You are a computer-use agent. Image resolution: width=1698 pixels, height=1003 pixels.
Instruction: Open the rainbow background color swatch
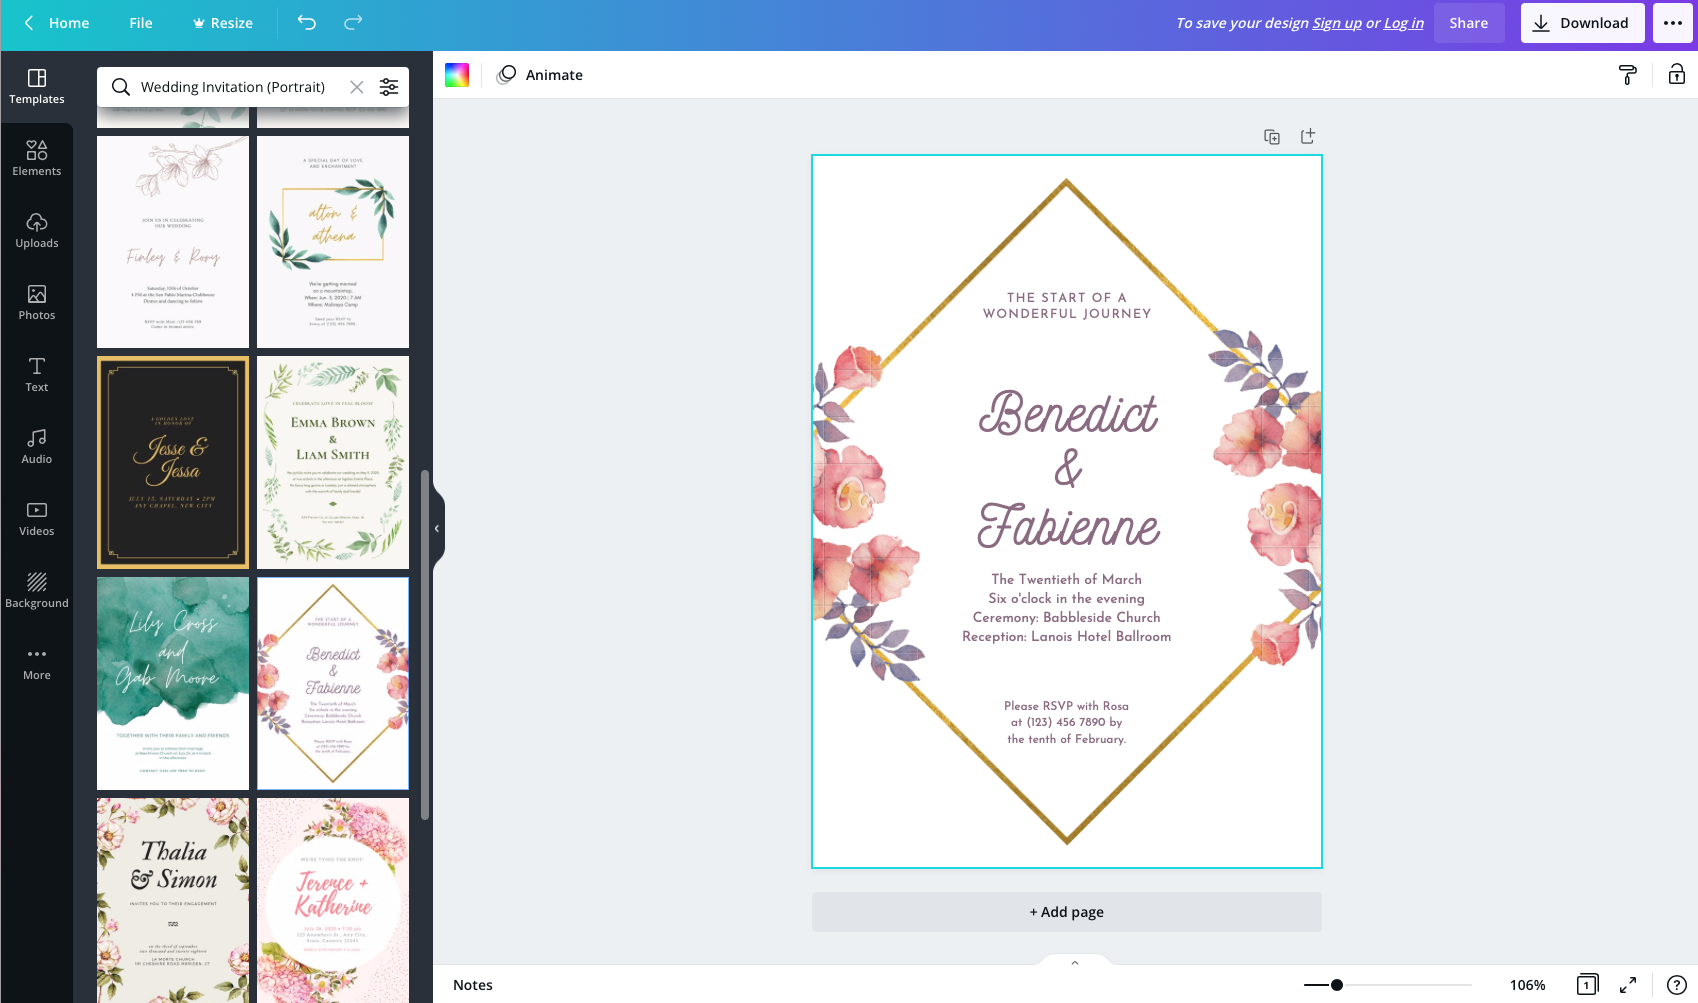[x=457, y=75]
